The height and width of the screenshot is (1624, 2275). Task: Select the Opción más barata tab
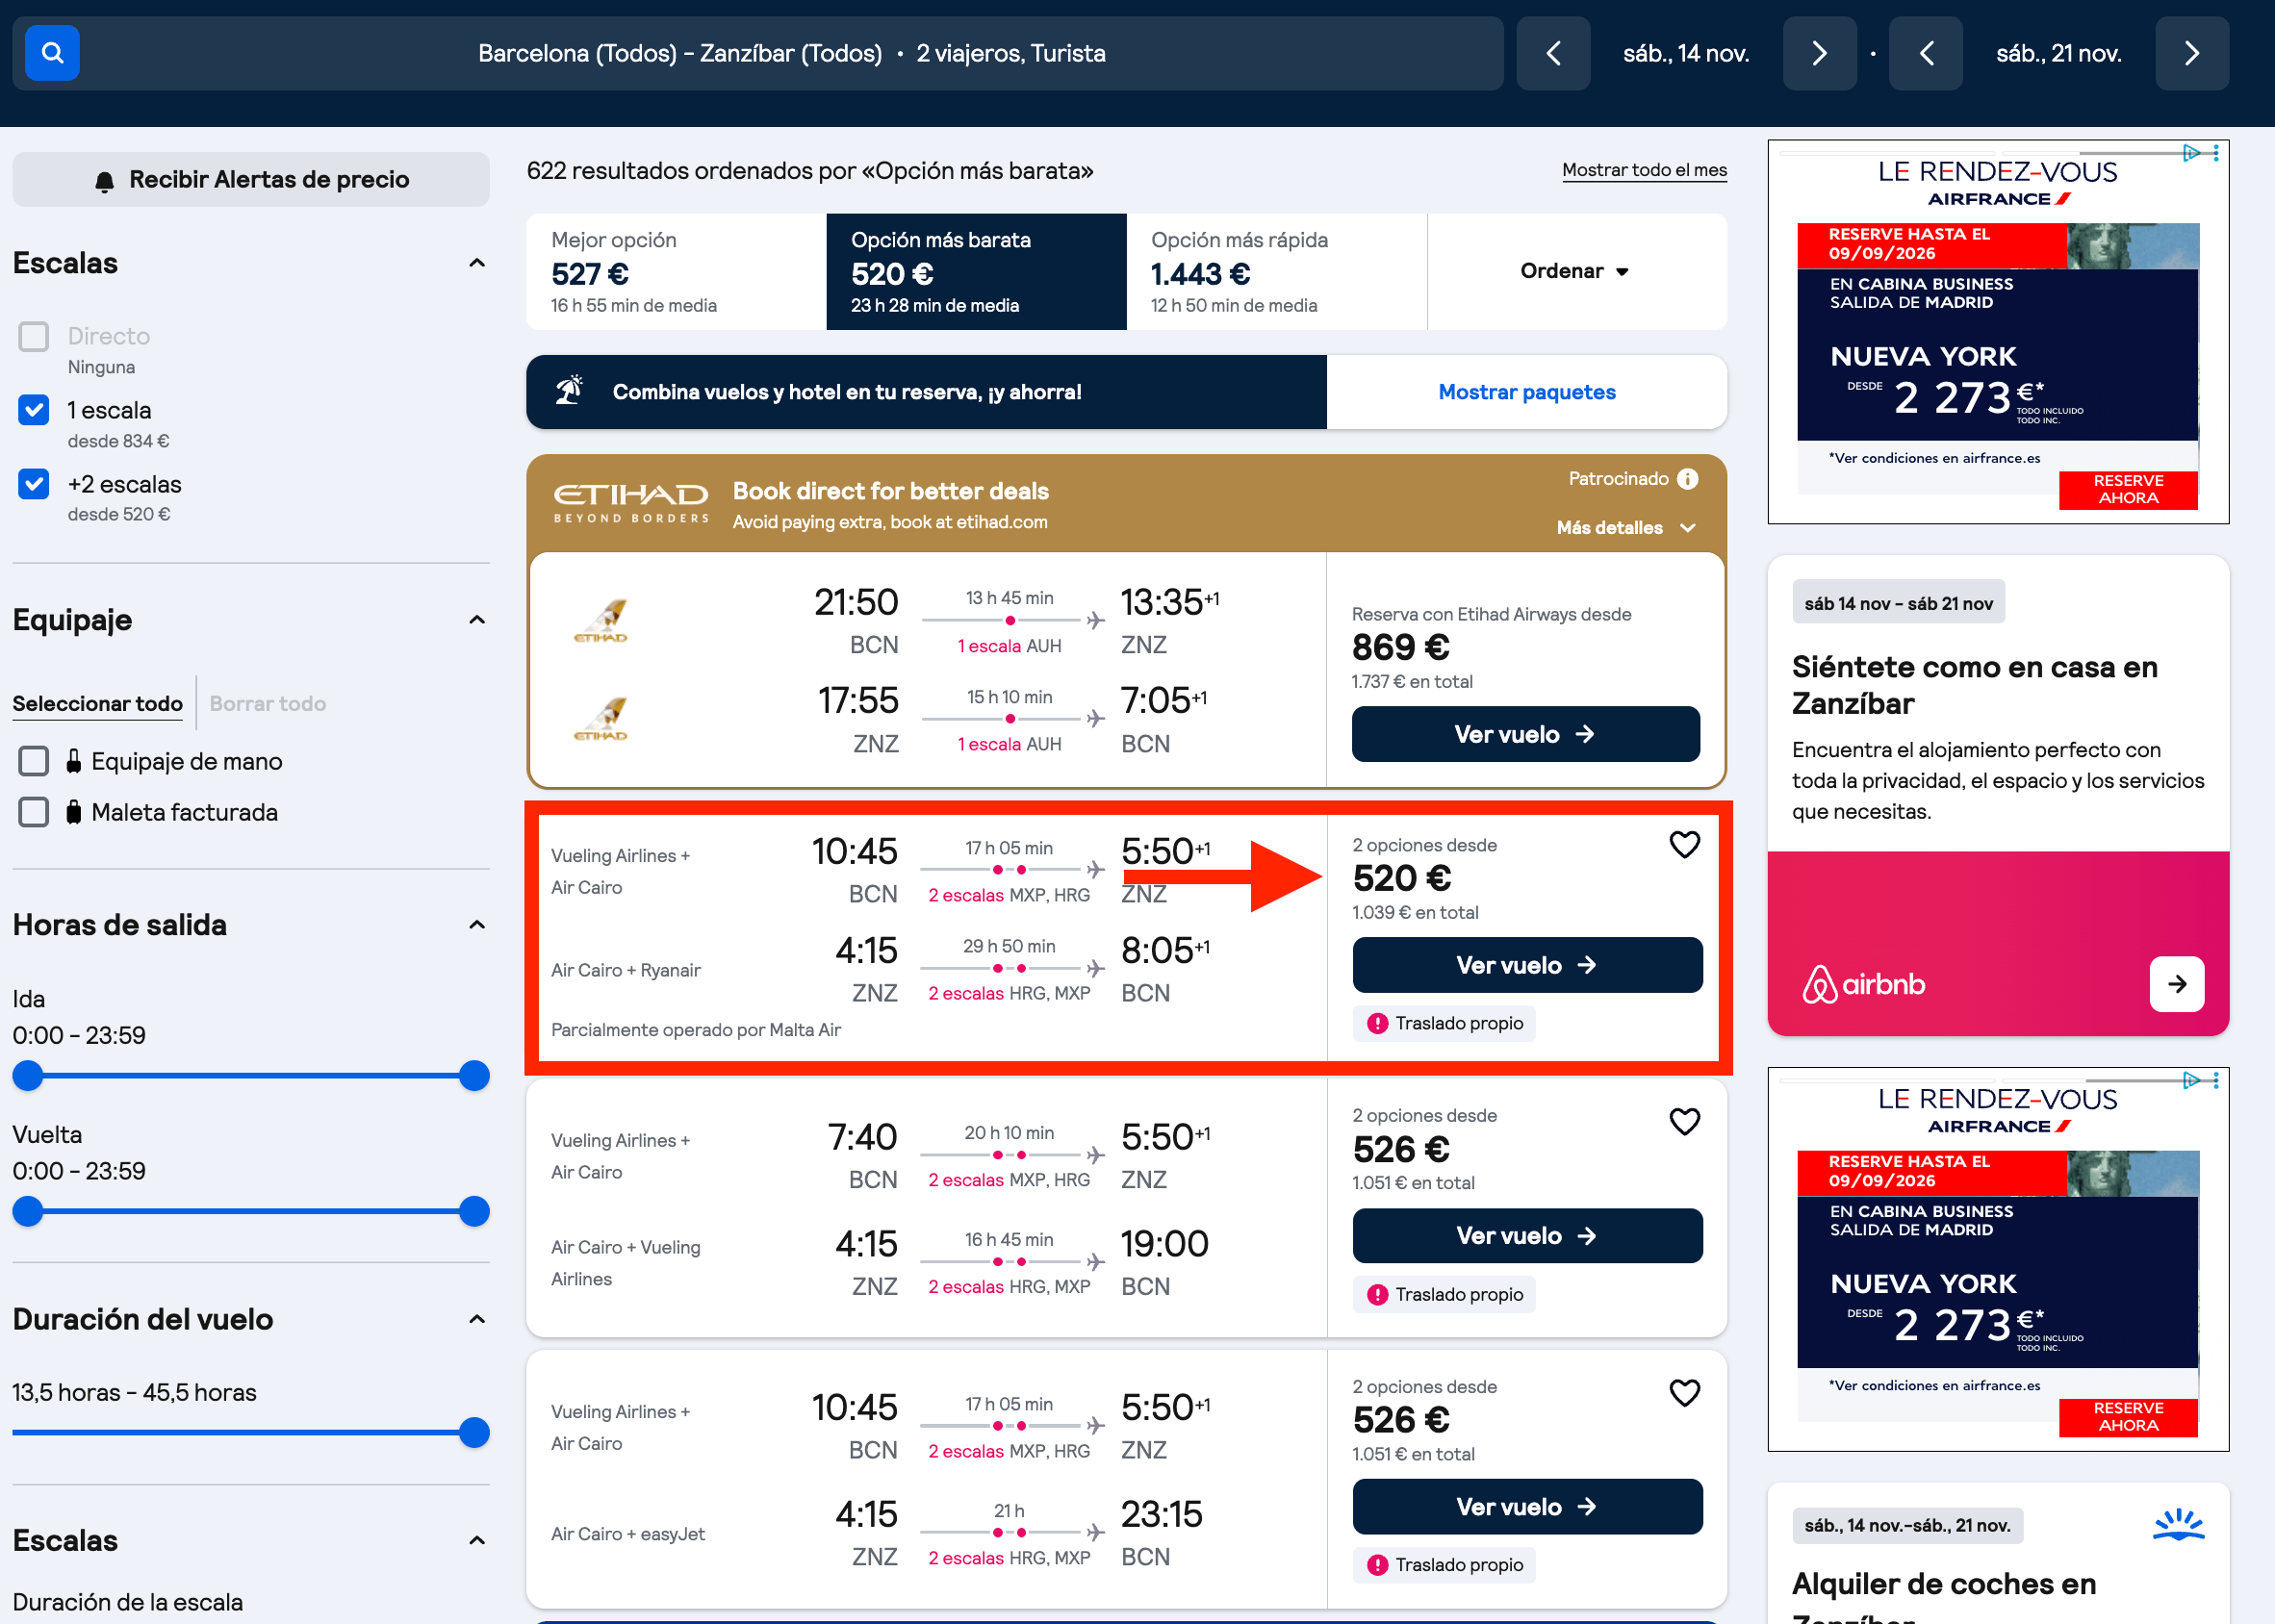[x=976, y=271]
